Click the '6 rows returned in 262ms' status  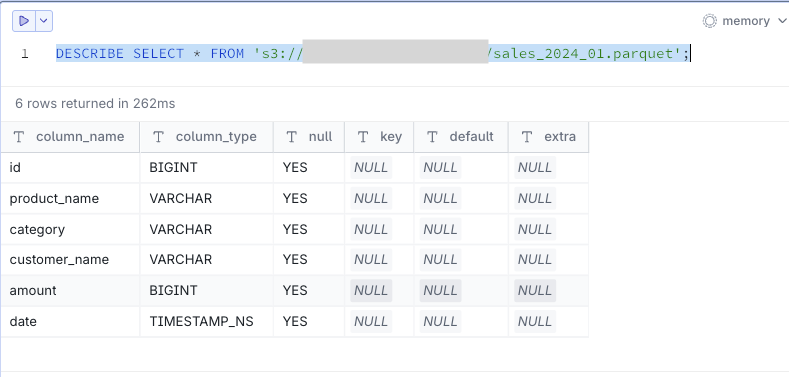pos(95,104)
